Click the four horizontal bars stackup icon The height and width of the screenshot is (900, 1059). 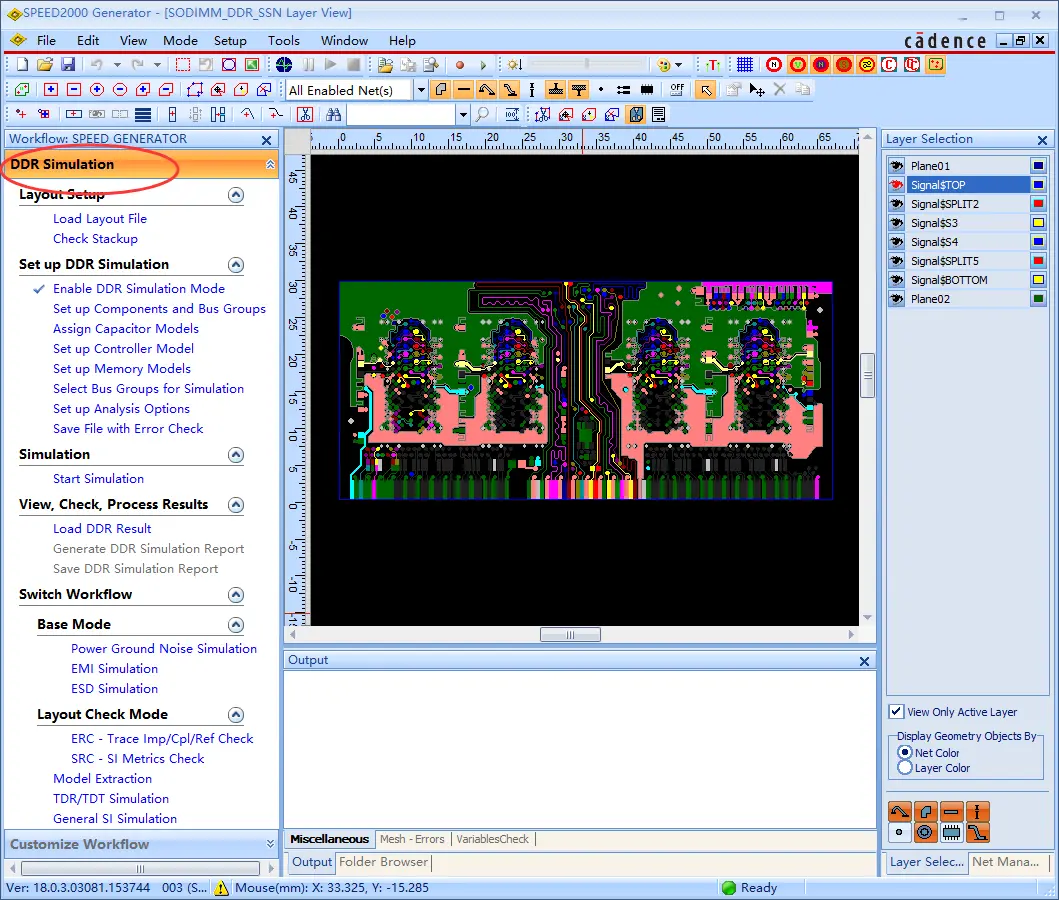[x=143, y=115]
